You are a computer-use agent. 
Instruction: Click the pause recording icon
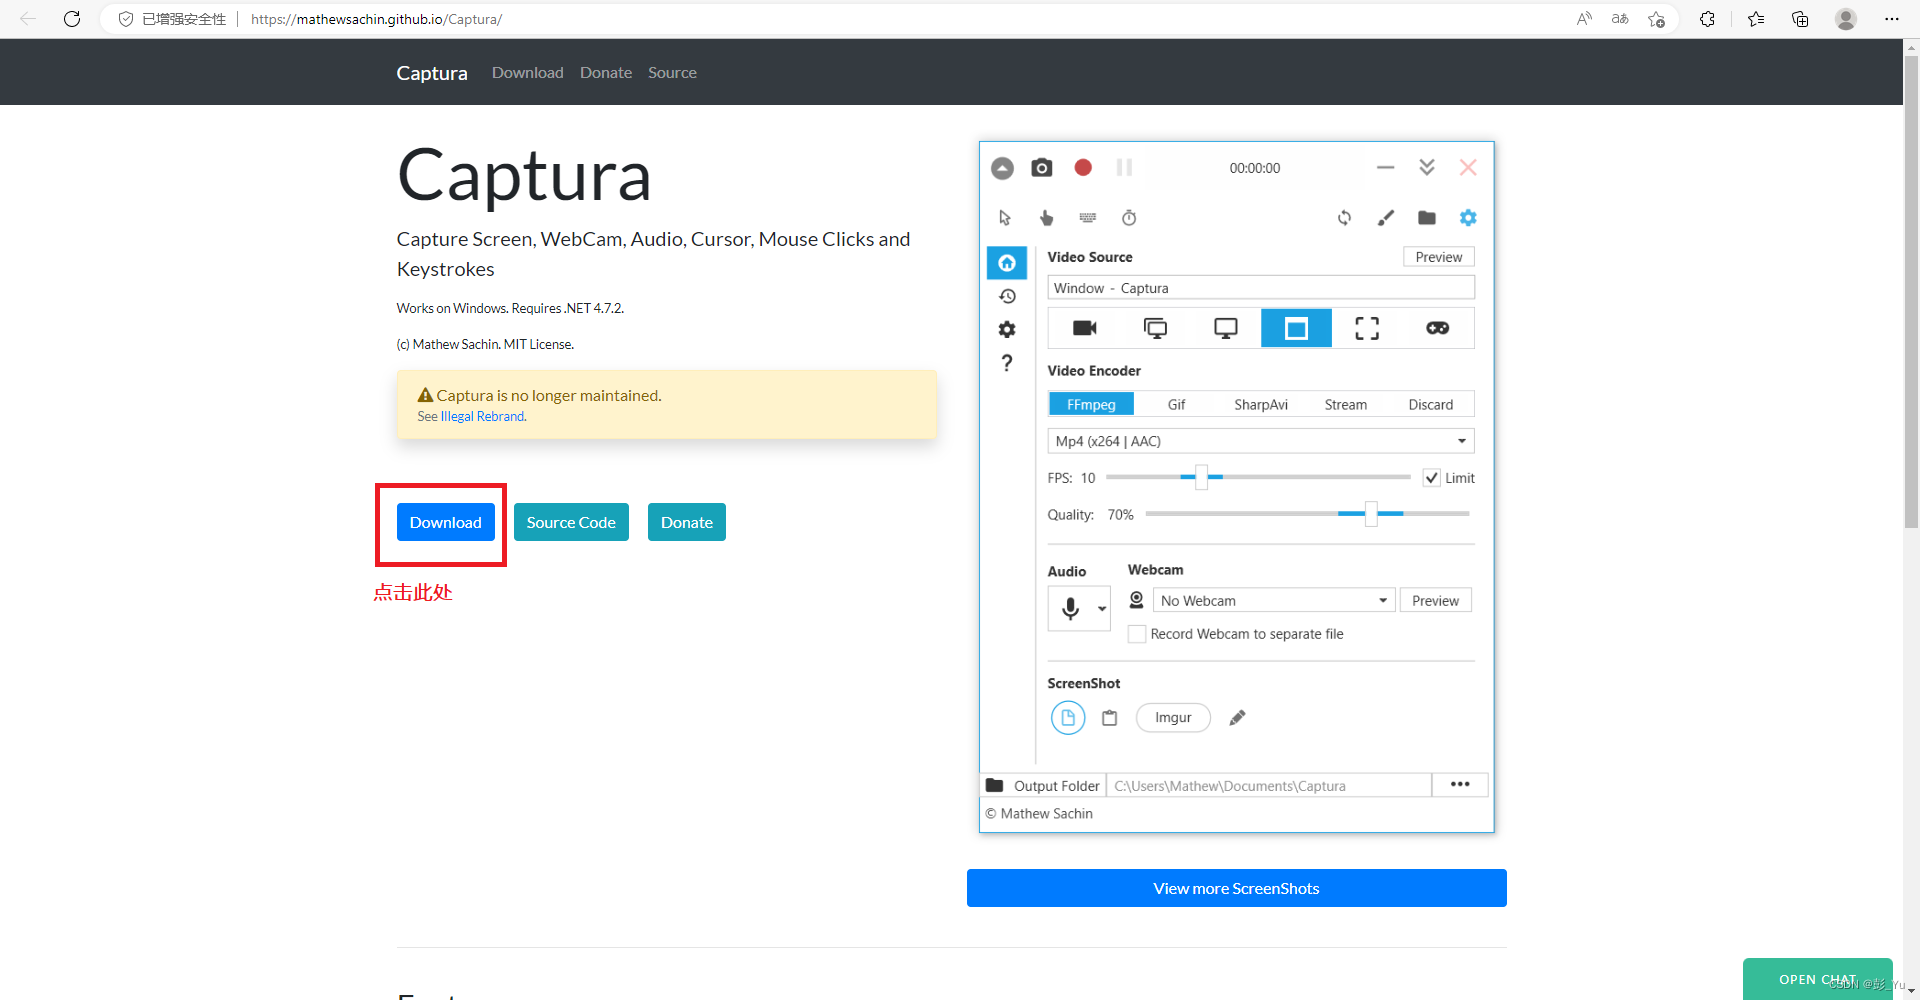[x=1124, y=167]
